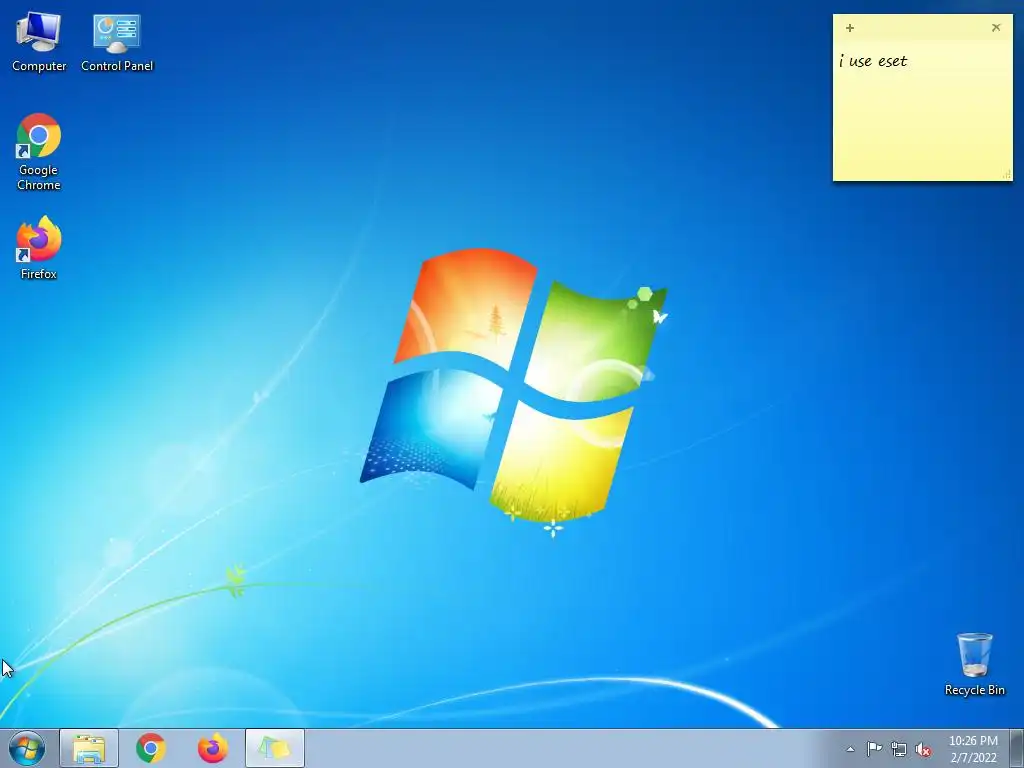Open the Windows Start menu orb
Image resolution: width=1024 pixels, height=768 pixels.
27,748
